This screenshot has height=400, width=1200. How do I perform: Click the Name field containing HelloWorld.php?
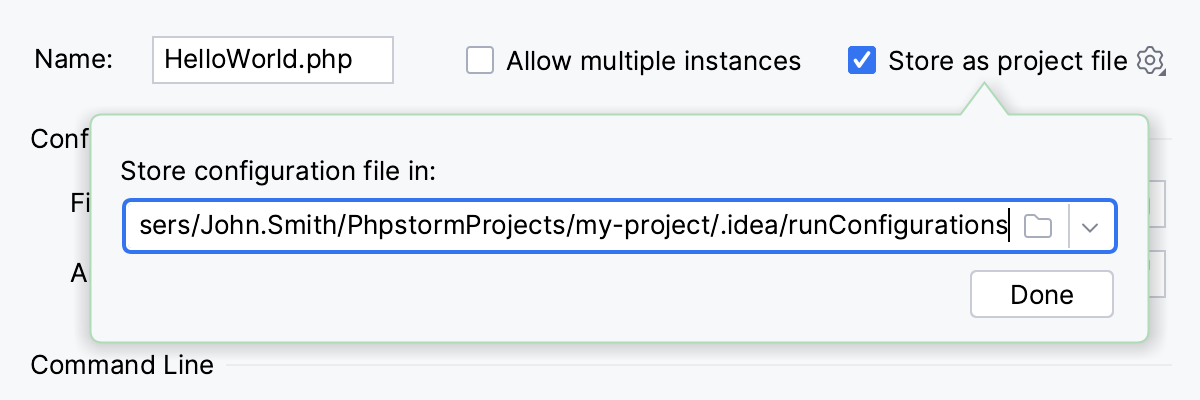[272, 61]
